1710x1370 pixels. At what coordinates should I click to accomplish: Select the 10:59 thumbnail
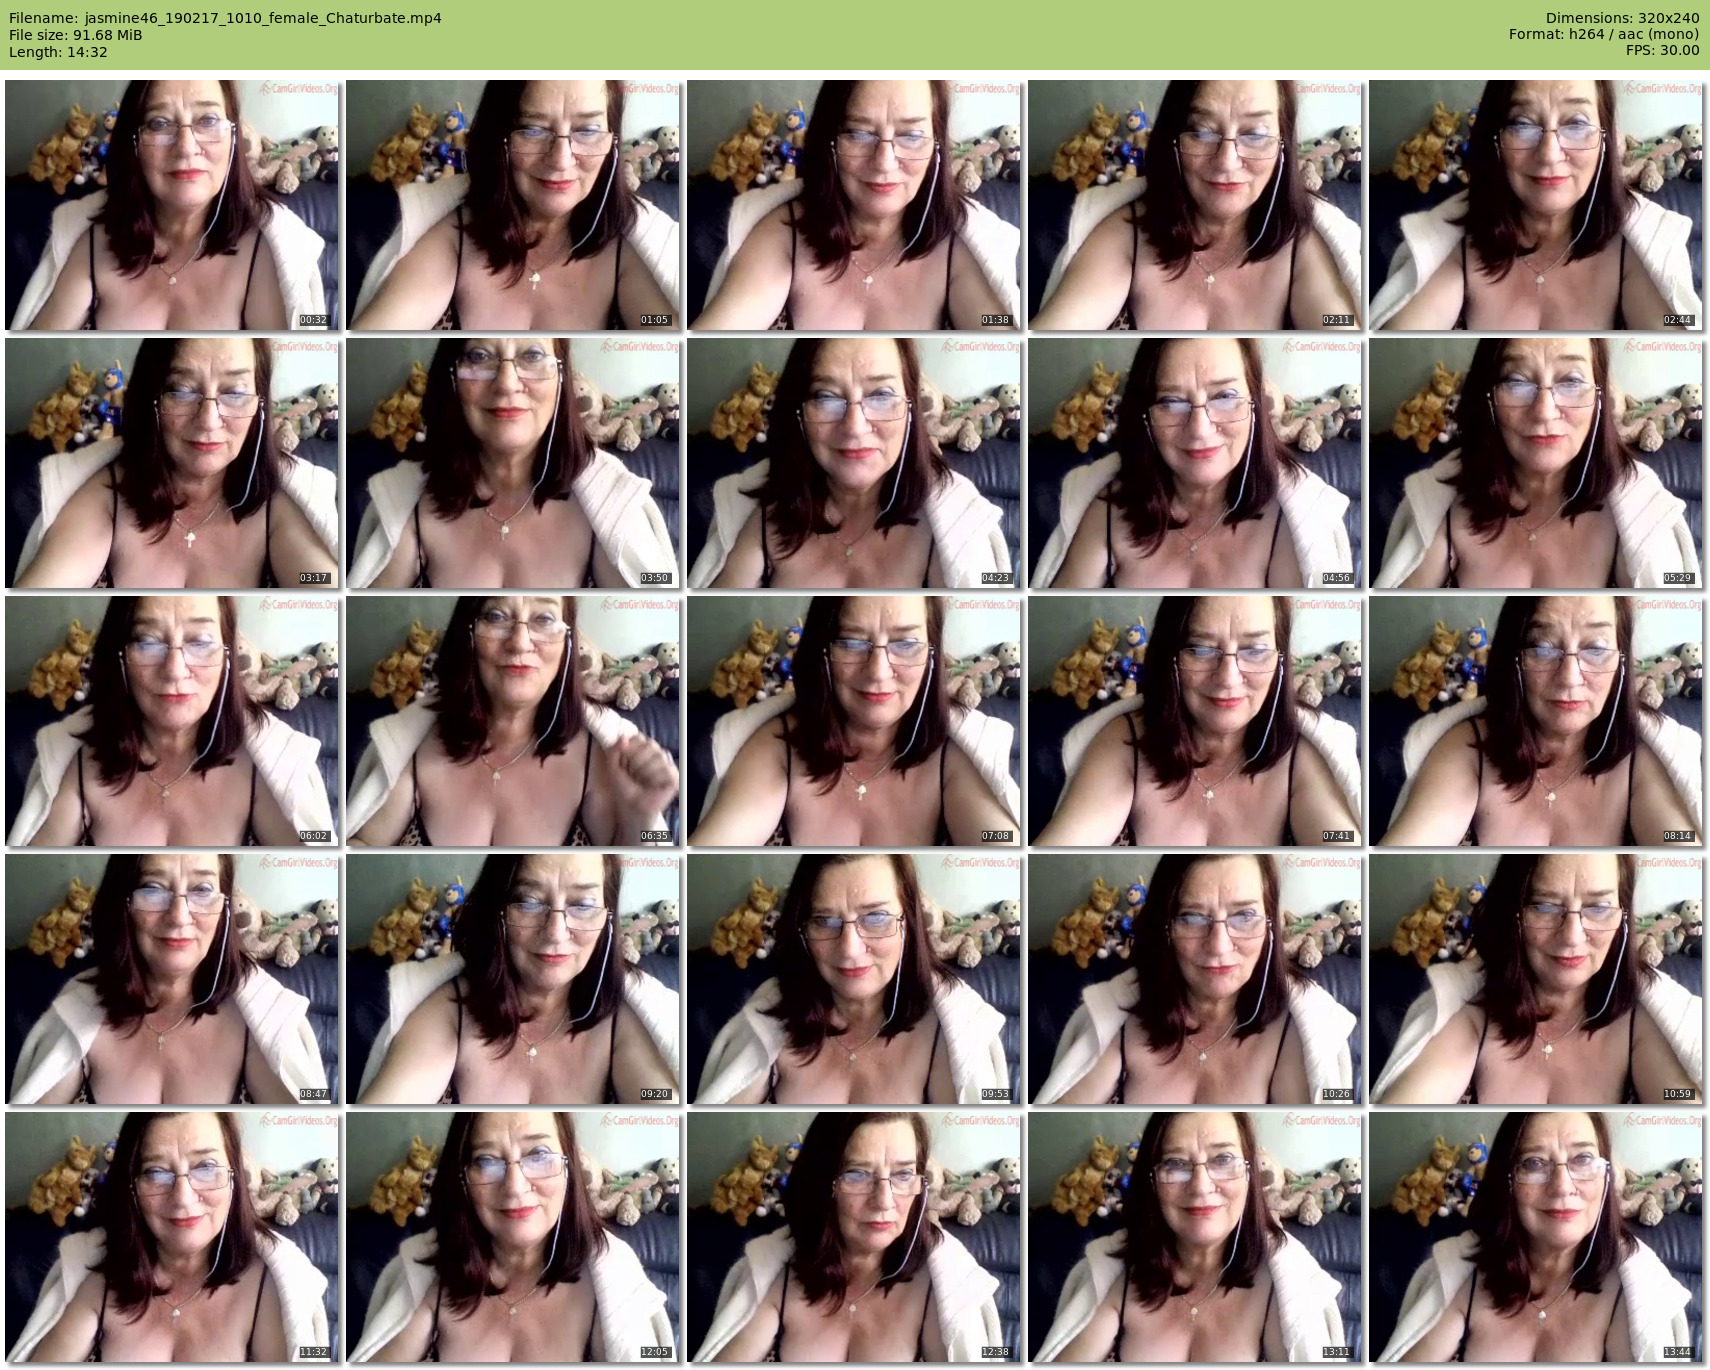[x=1536, y=979]
